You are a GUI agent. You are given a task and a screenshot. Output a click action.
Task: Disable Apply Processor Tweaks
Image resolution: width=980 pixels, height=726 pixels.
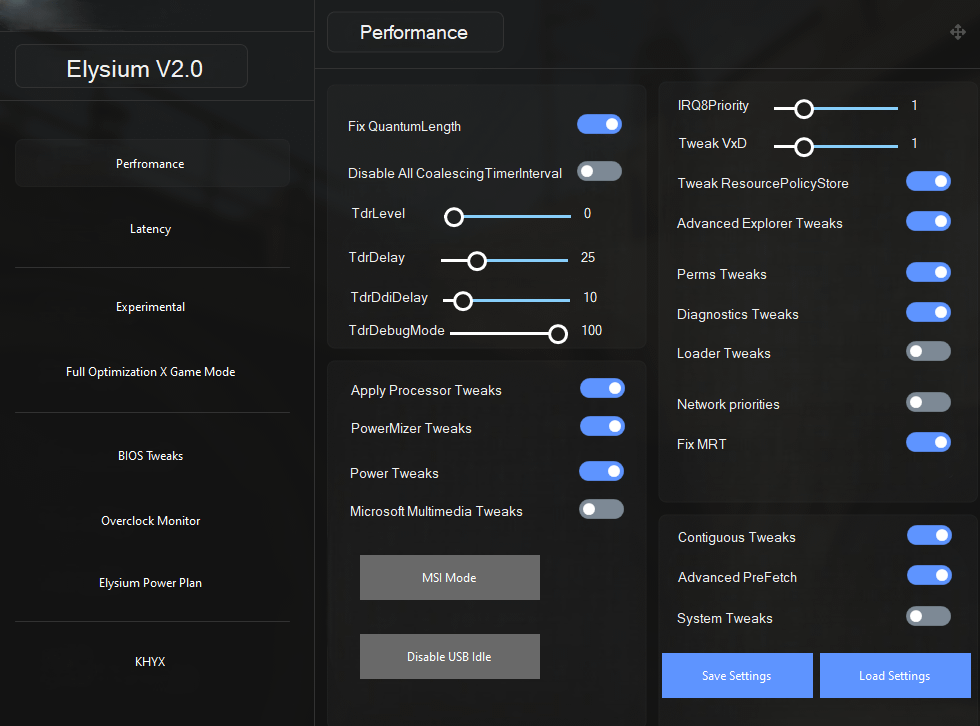(602, 388)
